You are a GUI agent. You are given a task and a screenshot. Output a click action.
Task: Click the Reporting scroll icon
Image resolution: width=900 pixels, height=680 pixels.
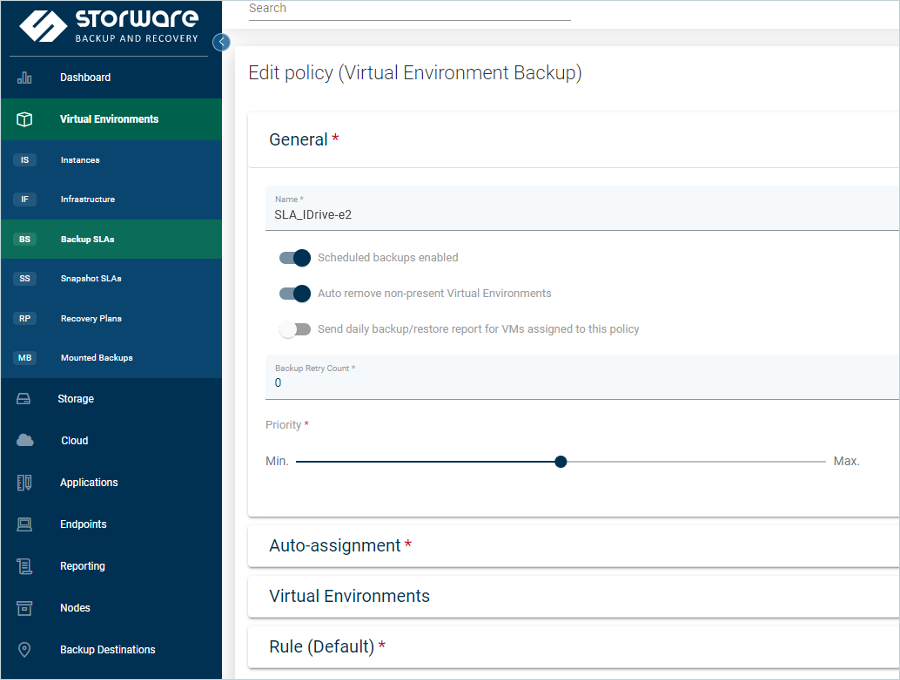pos(24,566)
